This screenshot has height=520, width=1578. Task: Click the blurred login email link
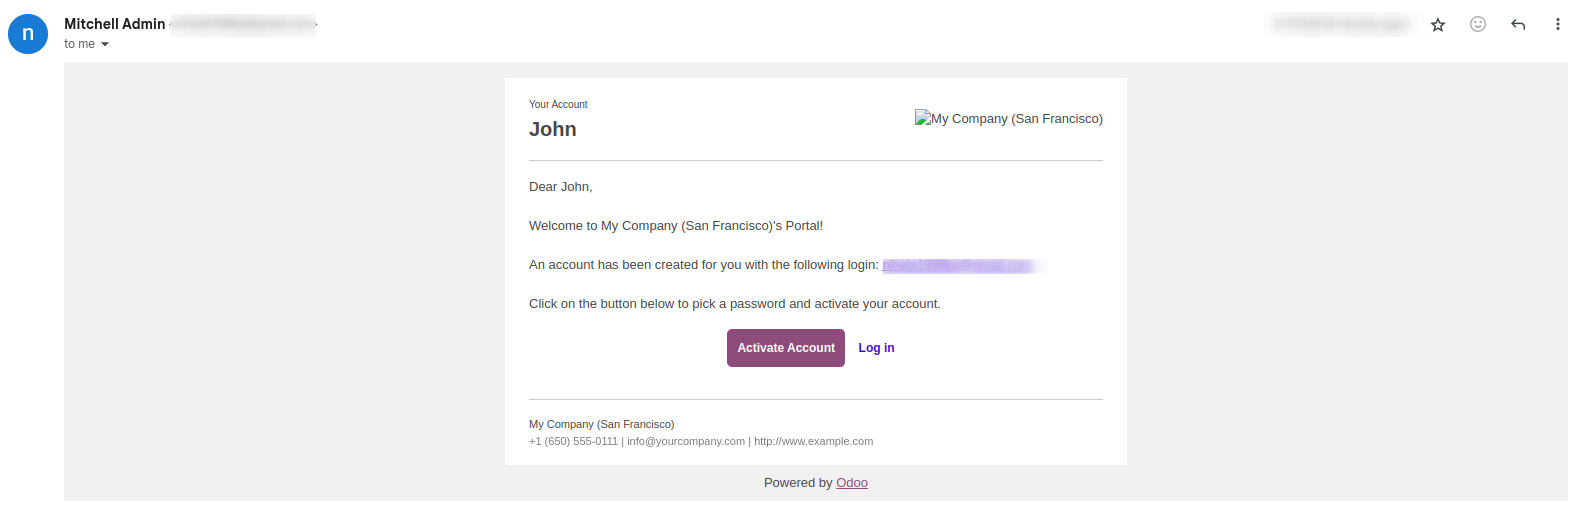click(x=962, y=265)
